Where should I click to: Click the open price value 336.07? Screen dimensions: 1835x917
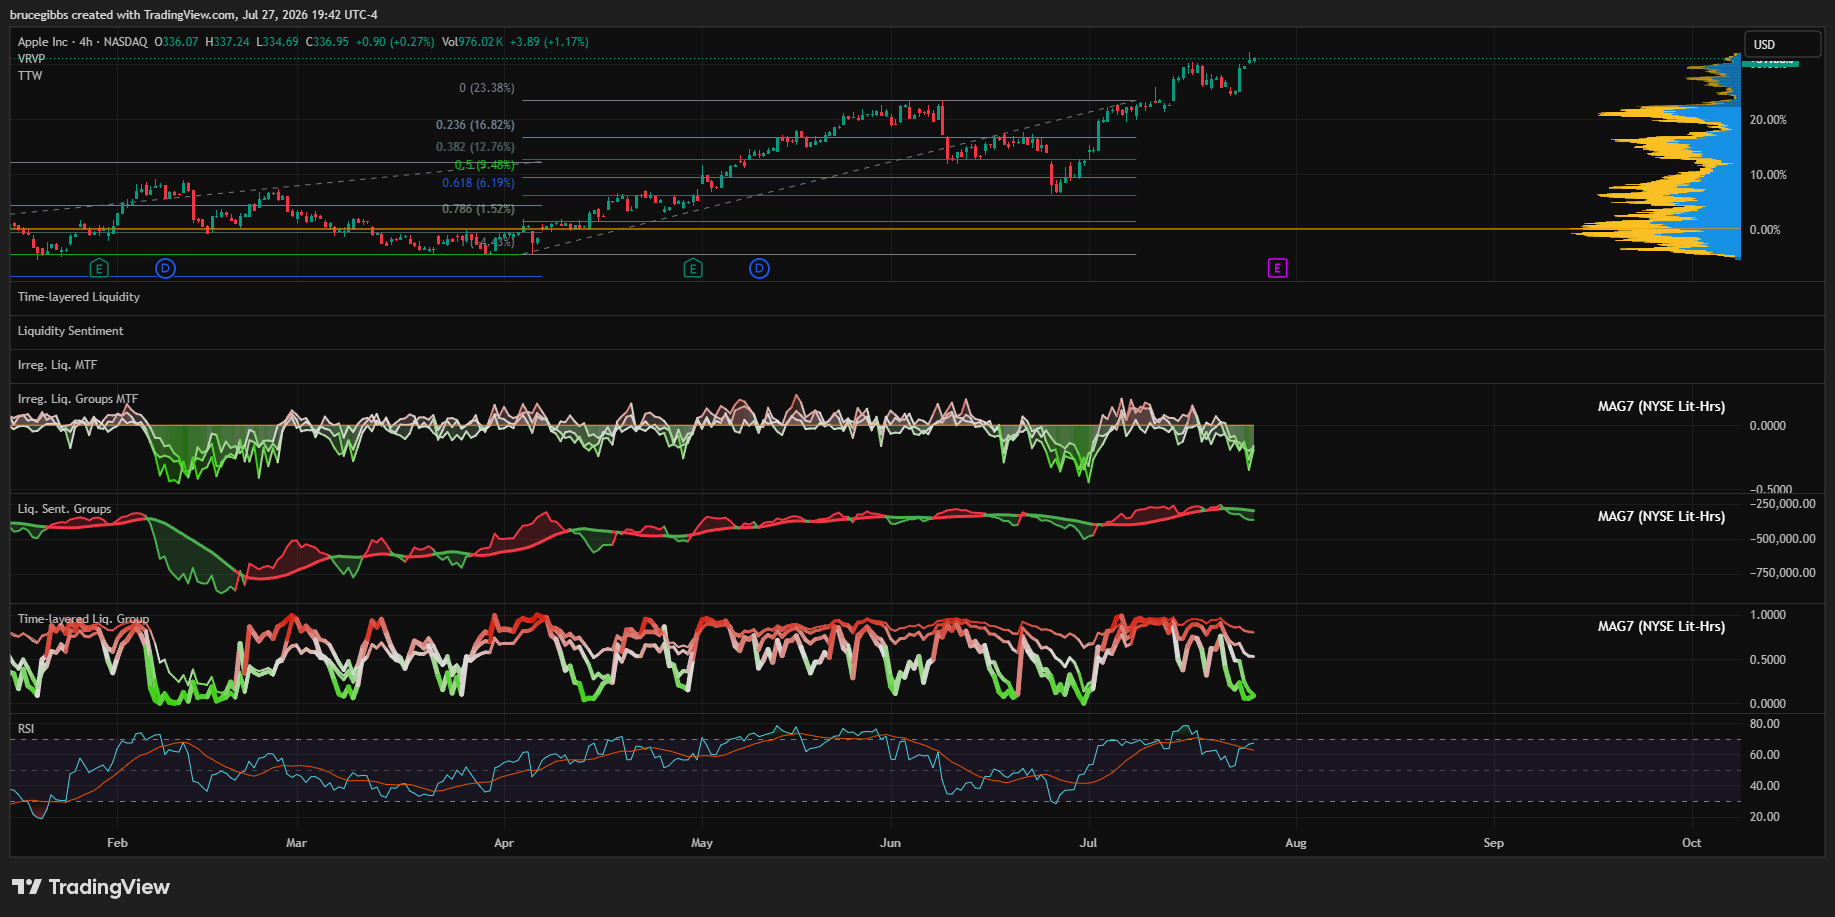tap(180, 42)
